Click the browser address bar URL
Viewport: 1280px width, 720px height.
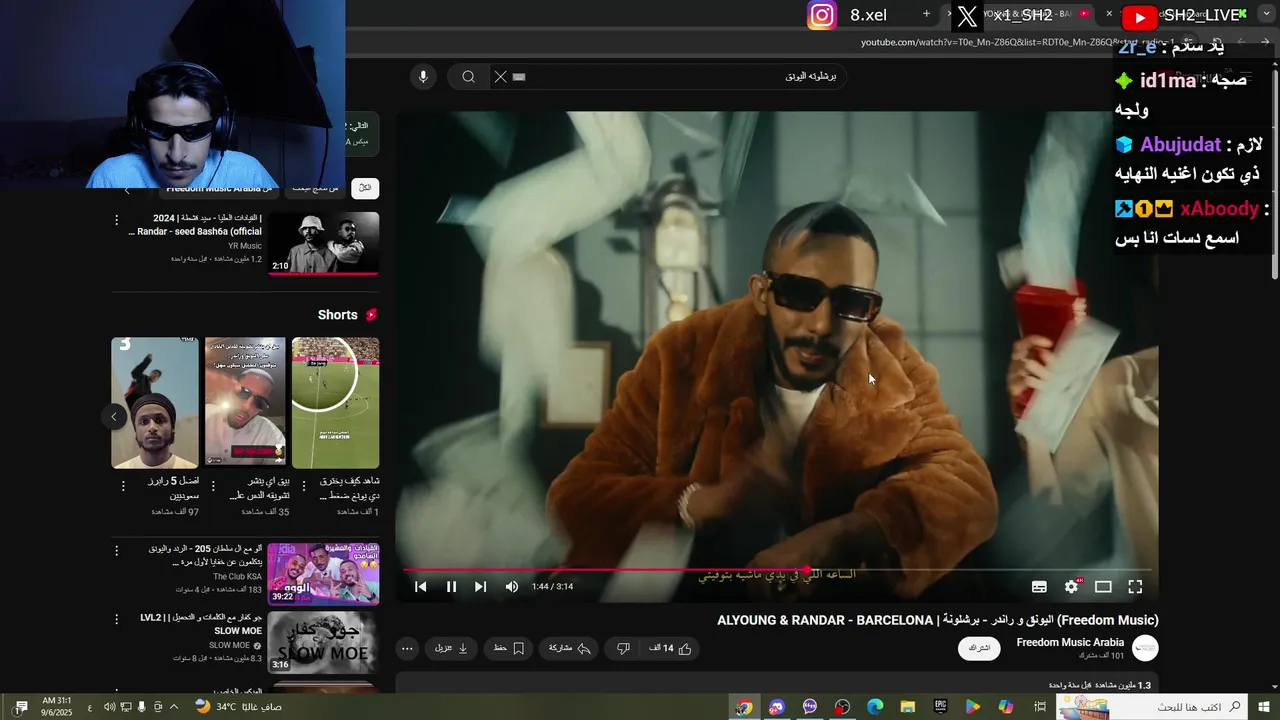(x=1017, y=42)
